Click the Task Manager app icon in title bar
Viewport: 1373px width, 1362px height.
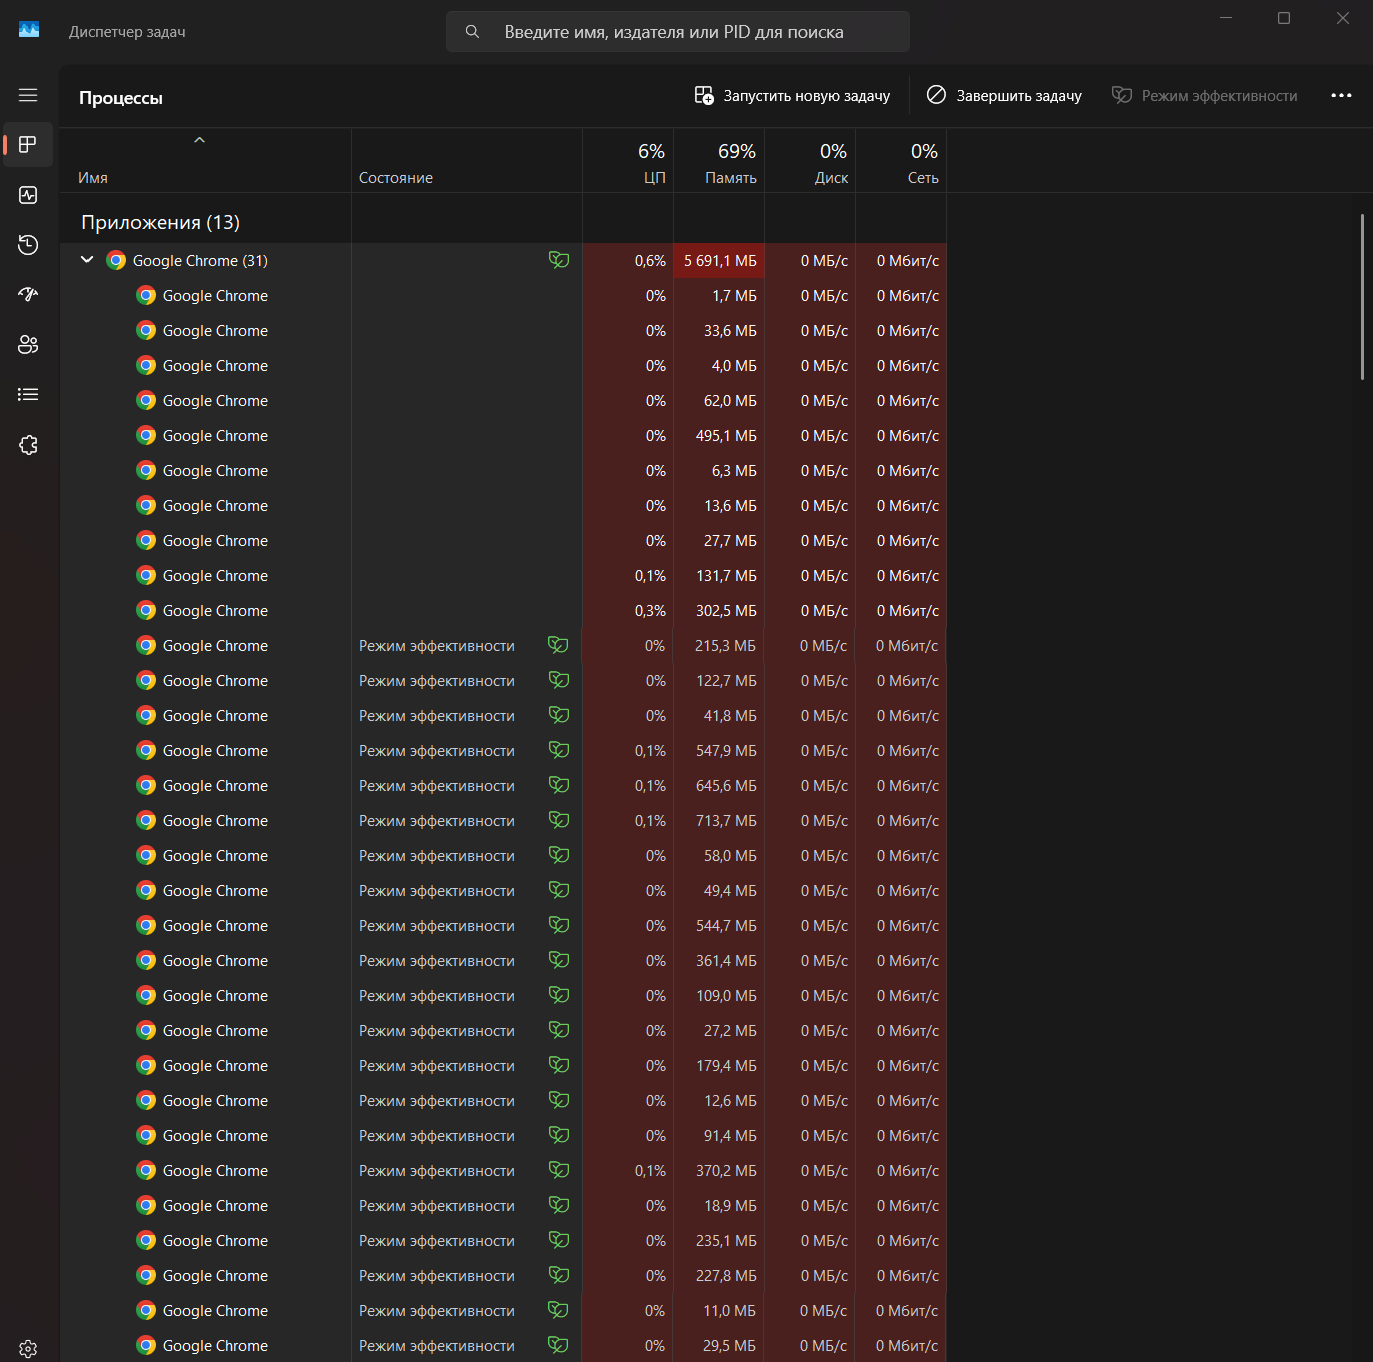pos(29,30)
